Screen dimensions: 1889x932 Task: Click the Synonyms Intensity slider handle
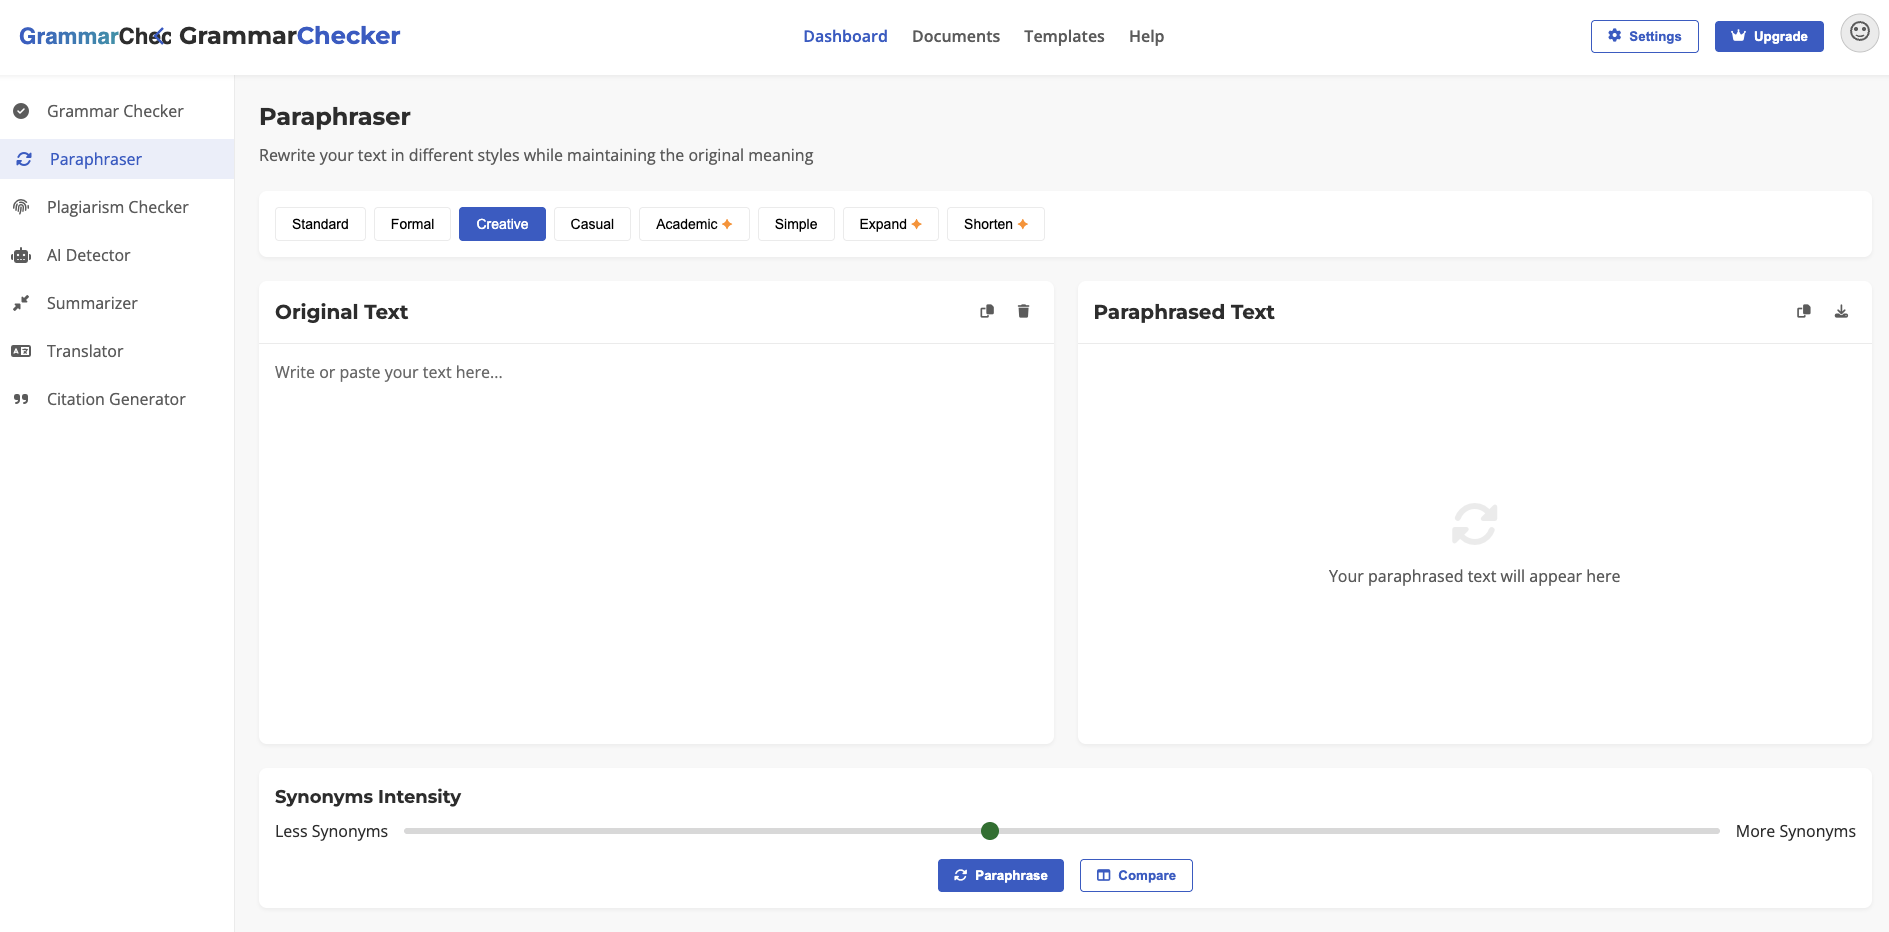[x=990, y=831]
